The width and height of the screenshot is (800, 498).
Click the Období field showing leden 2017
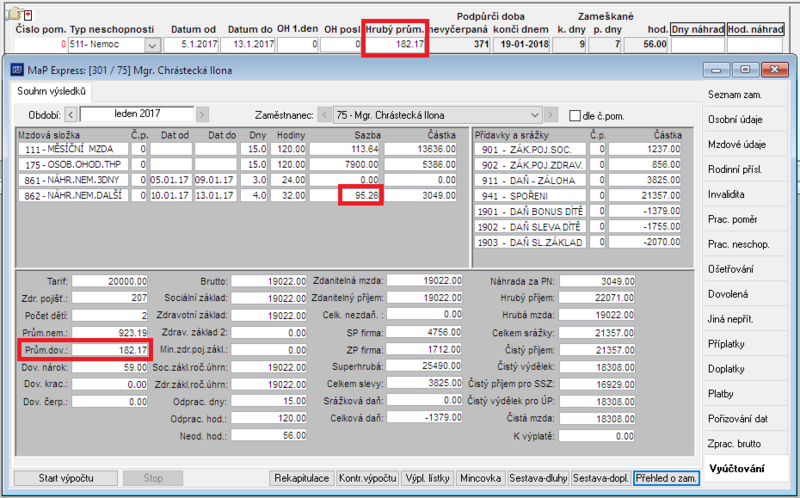(x=137, y=114)
